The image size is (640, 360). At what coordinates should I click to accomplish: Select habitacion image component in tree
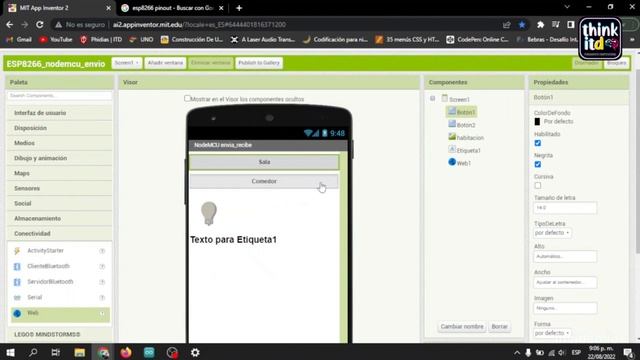(x=466, y=137)
